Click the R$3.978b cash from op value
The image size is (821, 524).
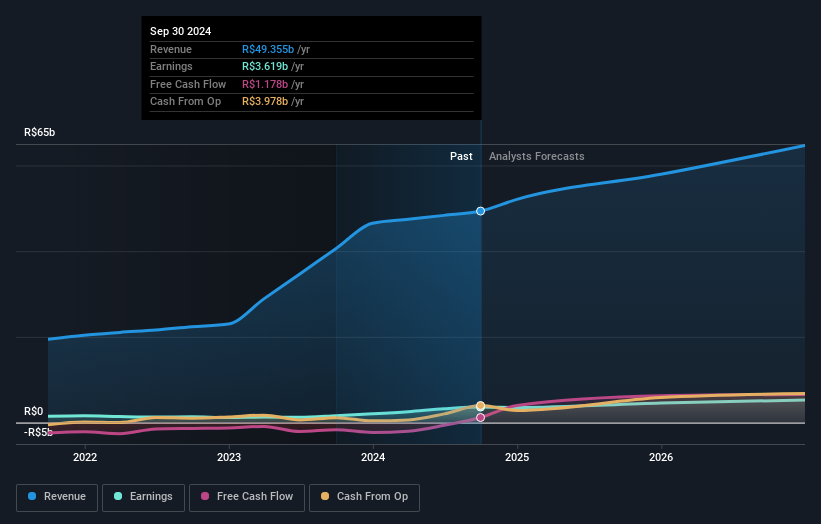265,102
